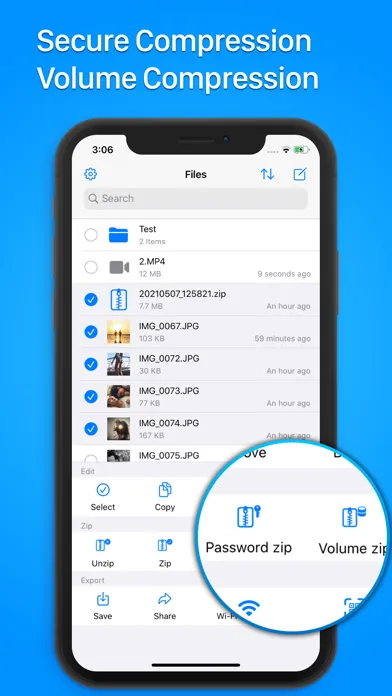The image size is (392, 696).
Task: Tap the sort arrows icon
Action: click(267, 174)
